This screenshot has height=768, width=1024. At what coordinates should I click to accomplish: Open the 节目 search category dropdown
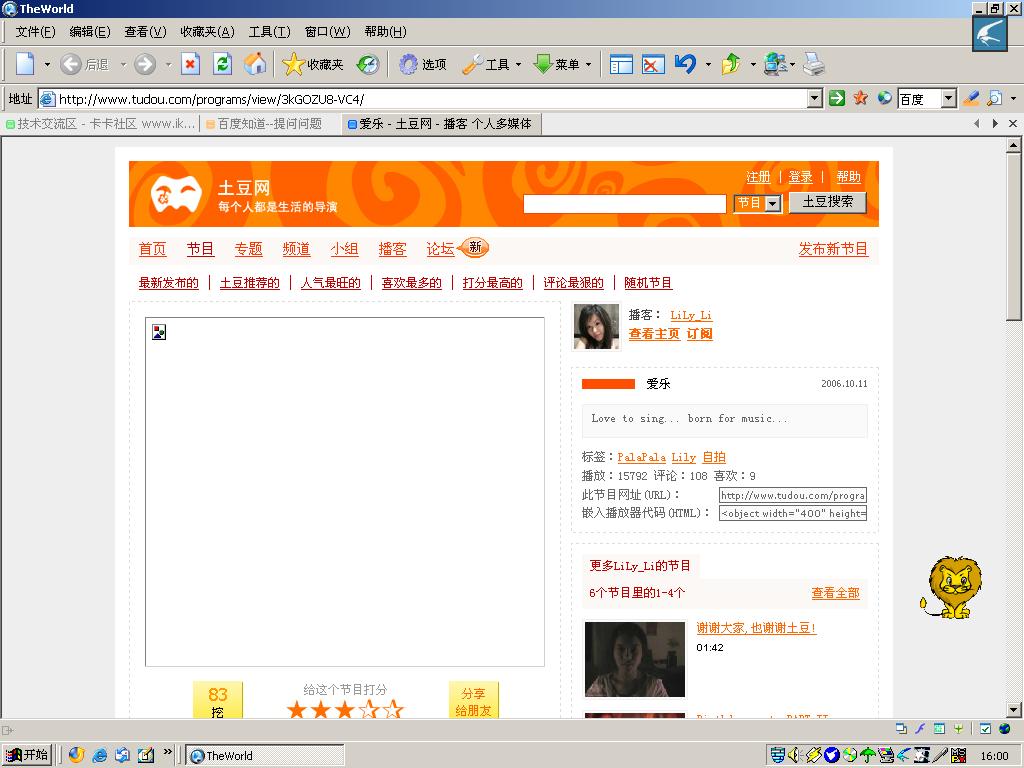tap(773, 204)
